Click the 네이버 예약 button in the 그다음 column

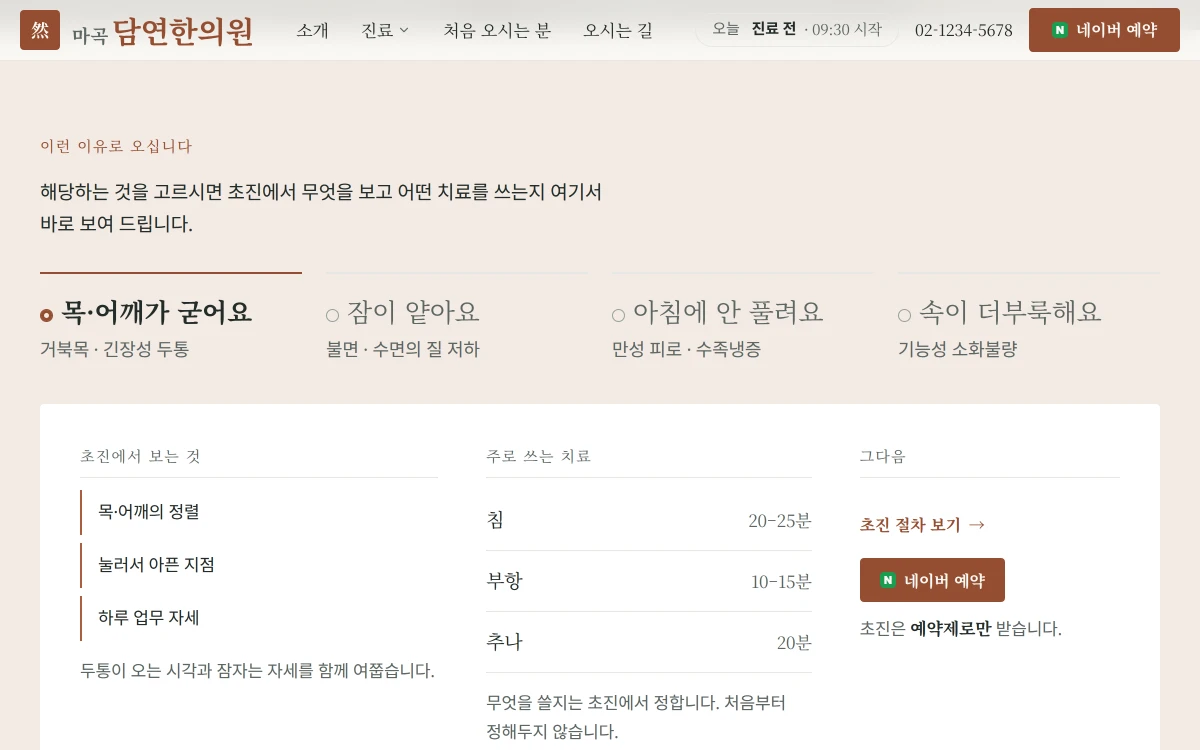[x=932, y=580]
